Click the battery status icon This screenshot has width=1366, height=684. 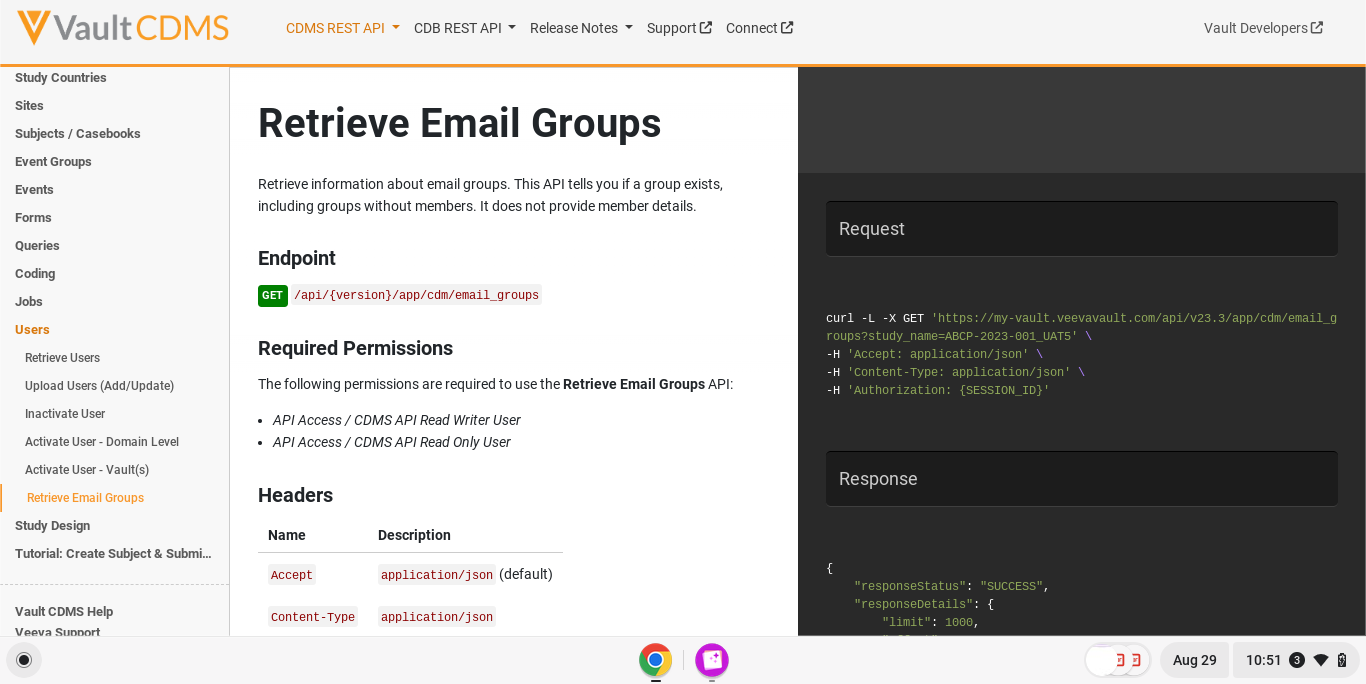(1342, 660)
